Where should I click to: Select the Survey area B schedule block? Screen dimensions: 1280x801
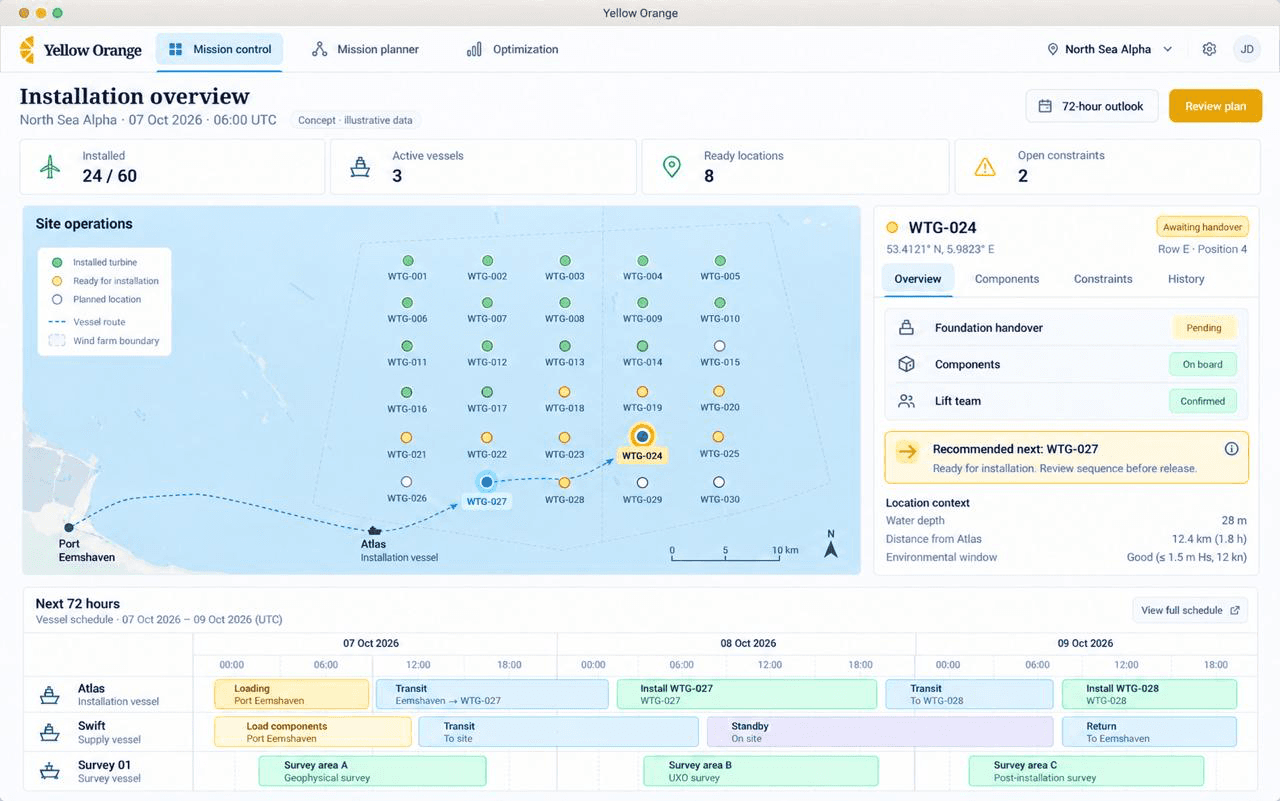761,771
